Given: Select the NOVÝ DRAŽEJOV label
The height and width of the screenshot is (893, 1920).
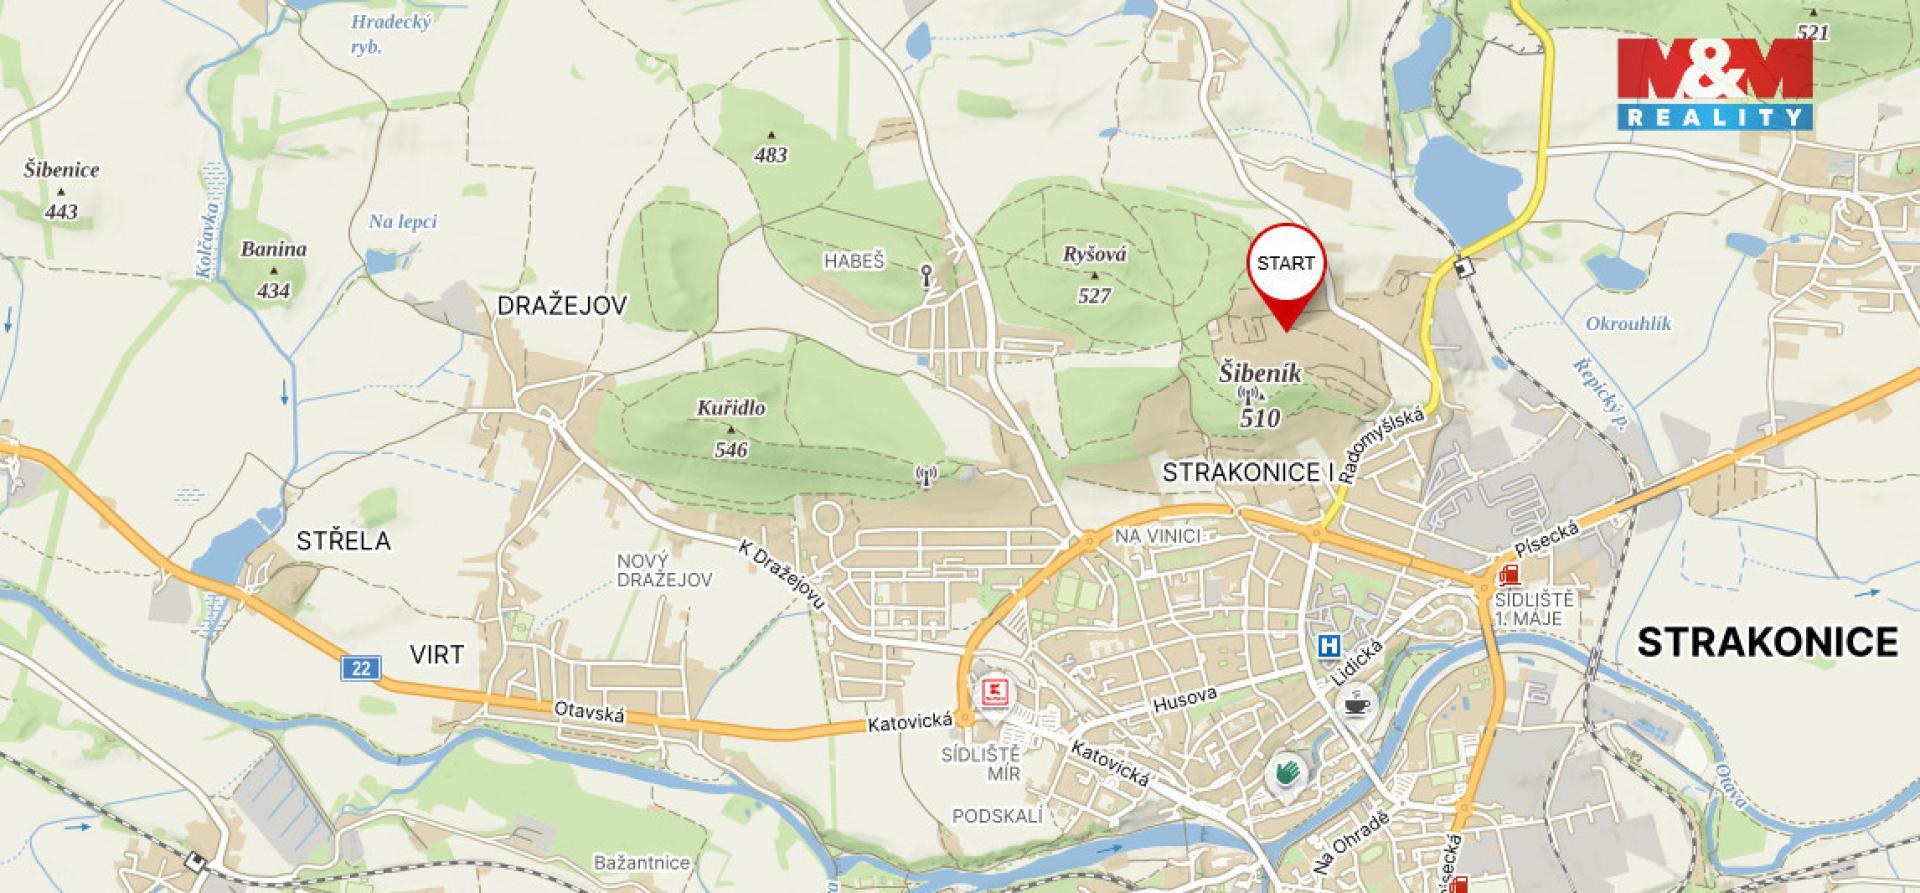Looking at the screenshot, I should 664,570.
